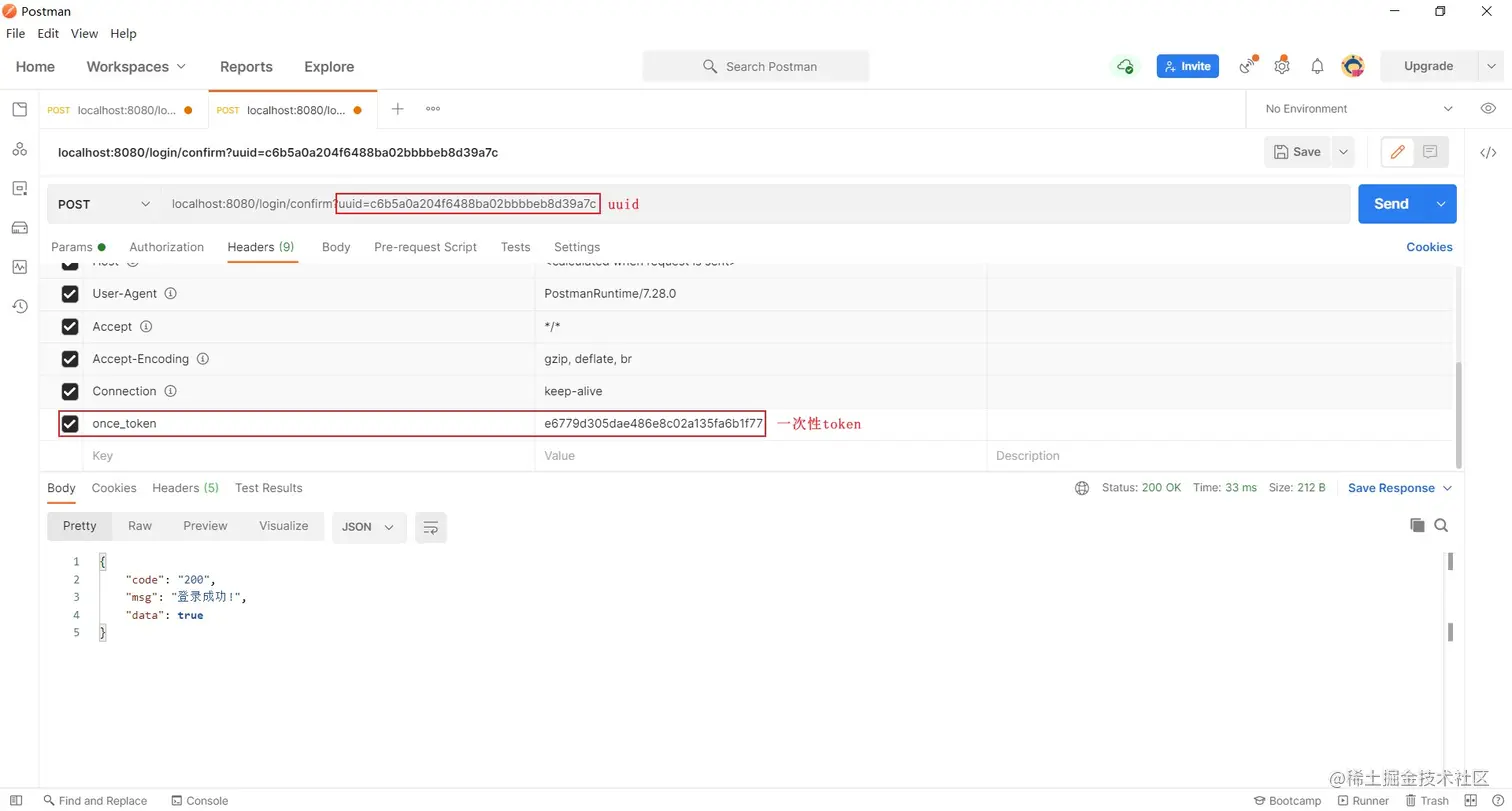Open a new request tab with plus
The height and width of the screenshot is (811, 1512).
(397, 108)
